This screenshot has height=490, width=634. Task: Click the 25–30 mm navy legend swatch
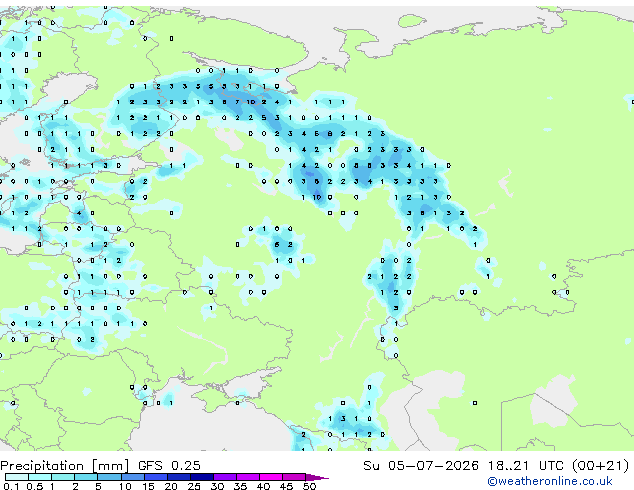coord(201,477)
